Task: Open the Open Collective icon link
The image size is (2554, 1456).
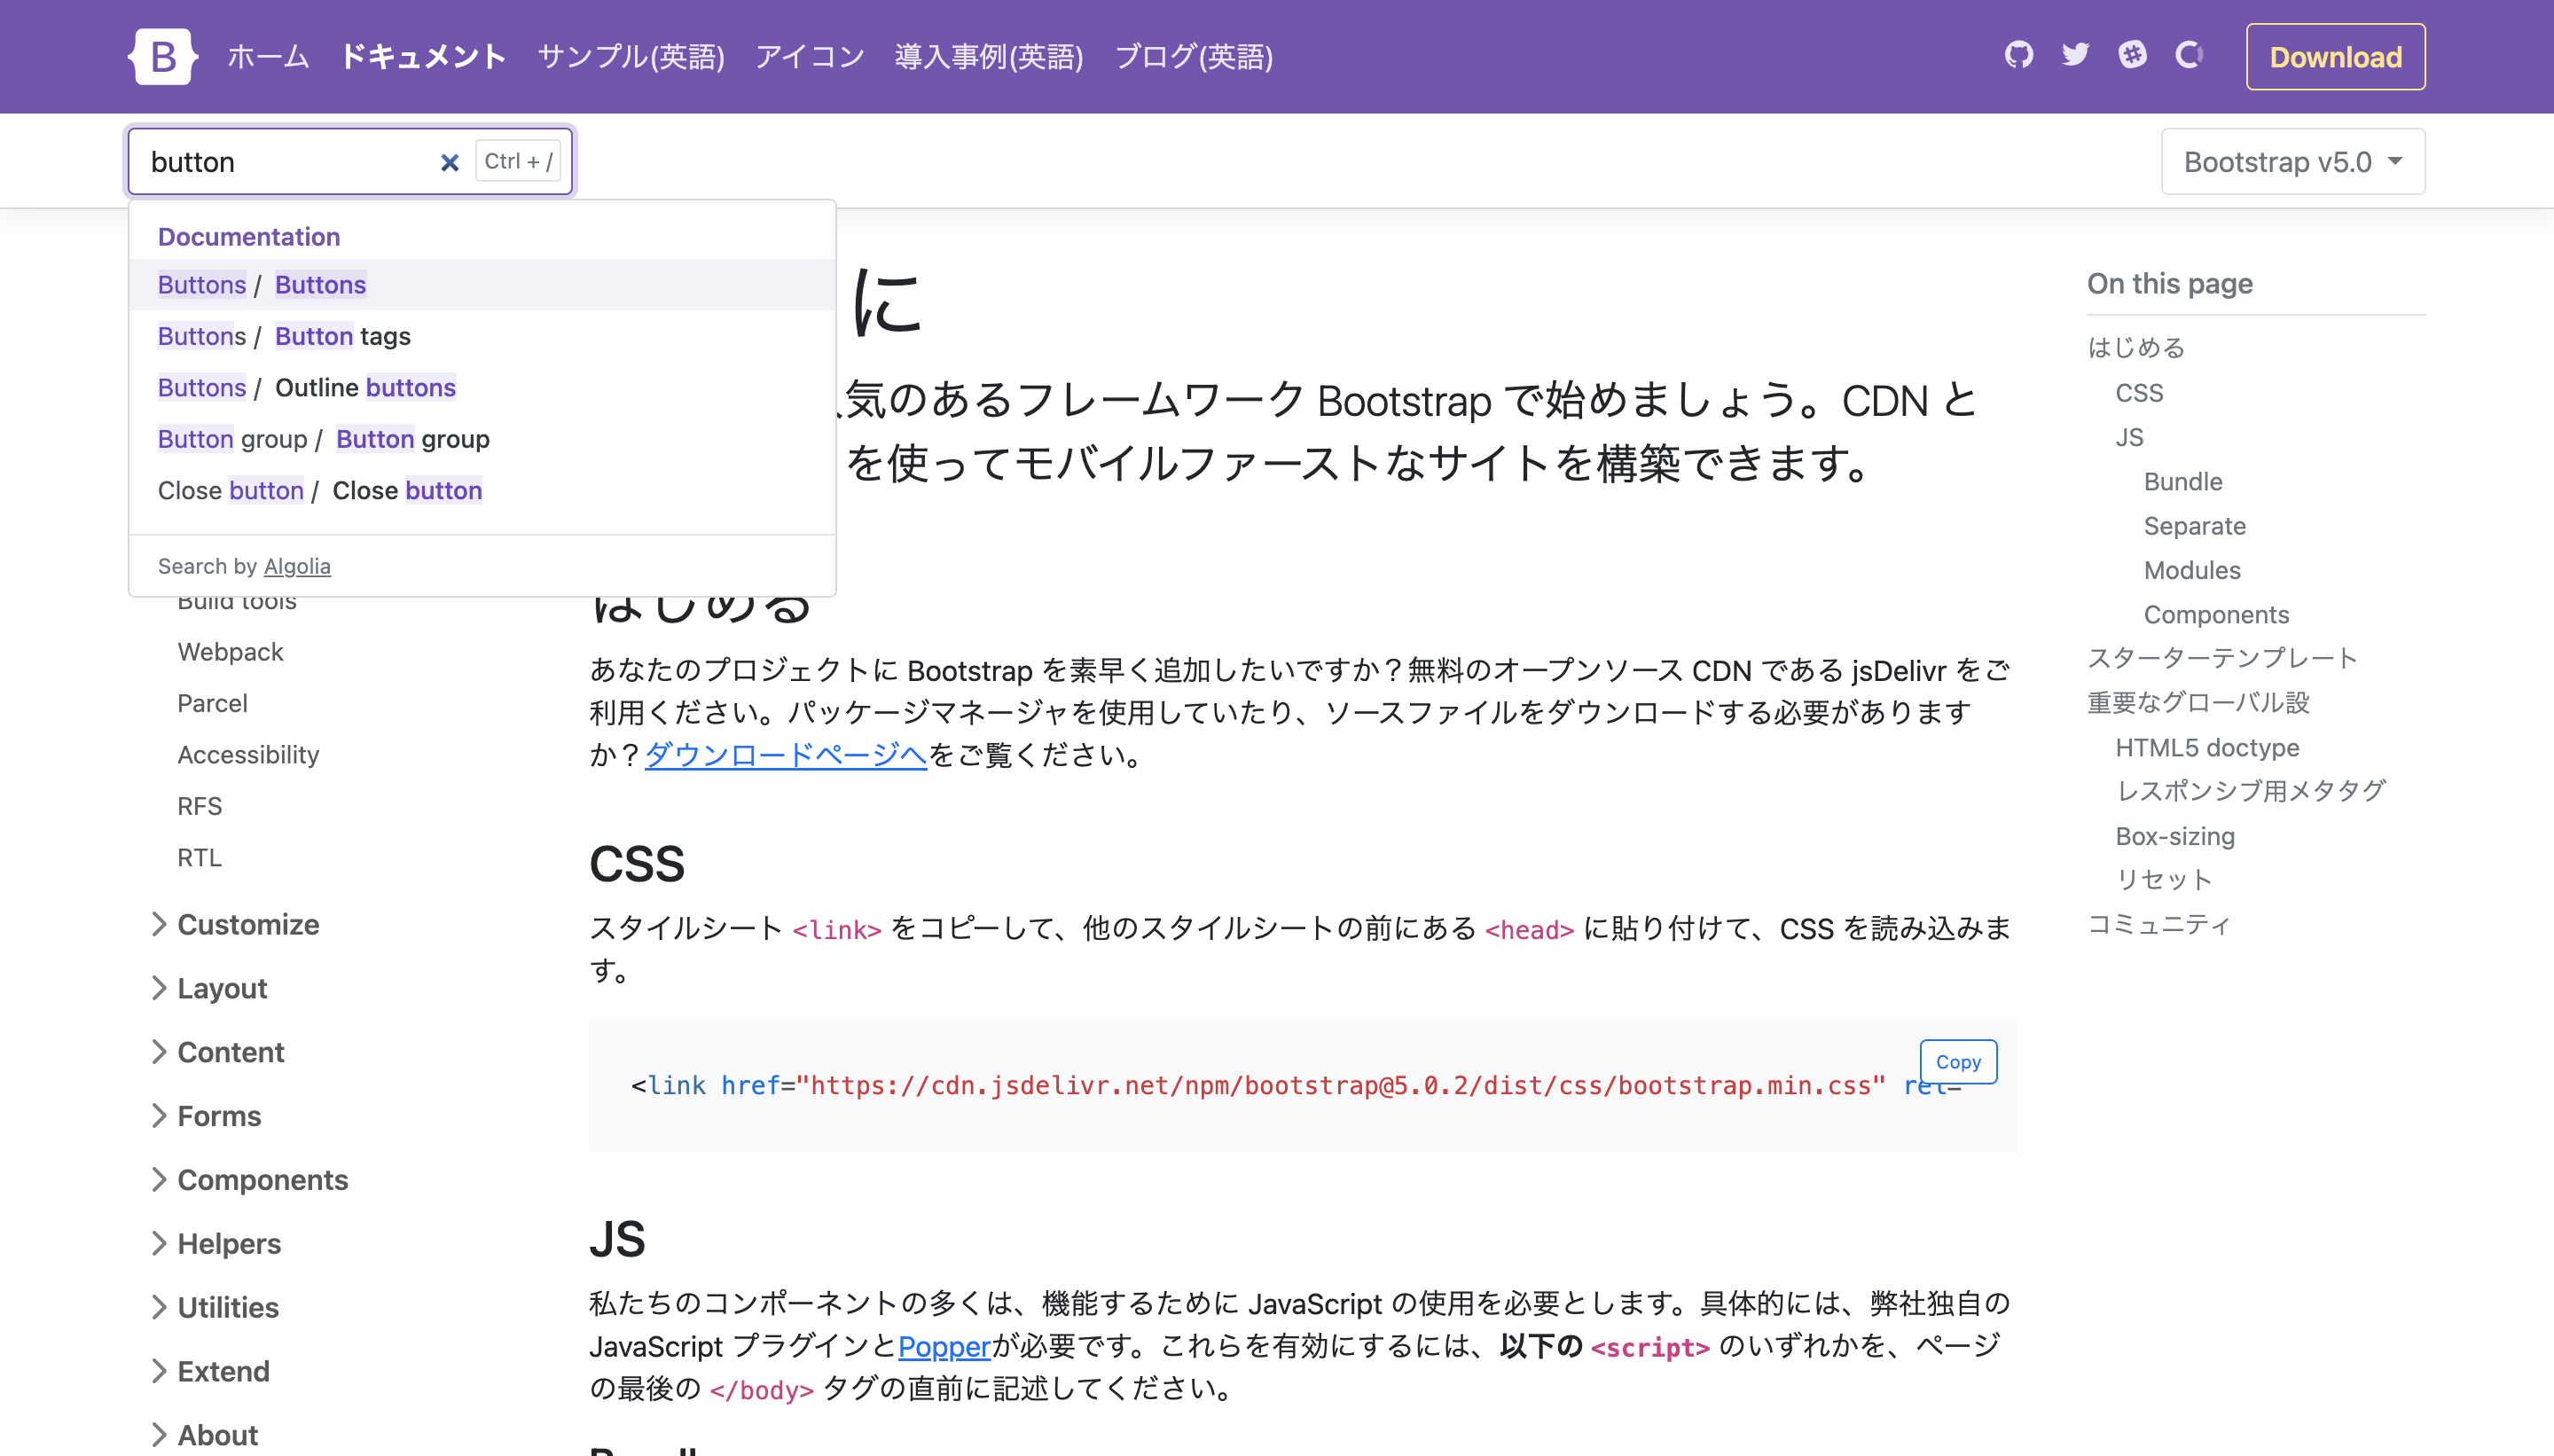Action: [2189, 55]
